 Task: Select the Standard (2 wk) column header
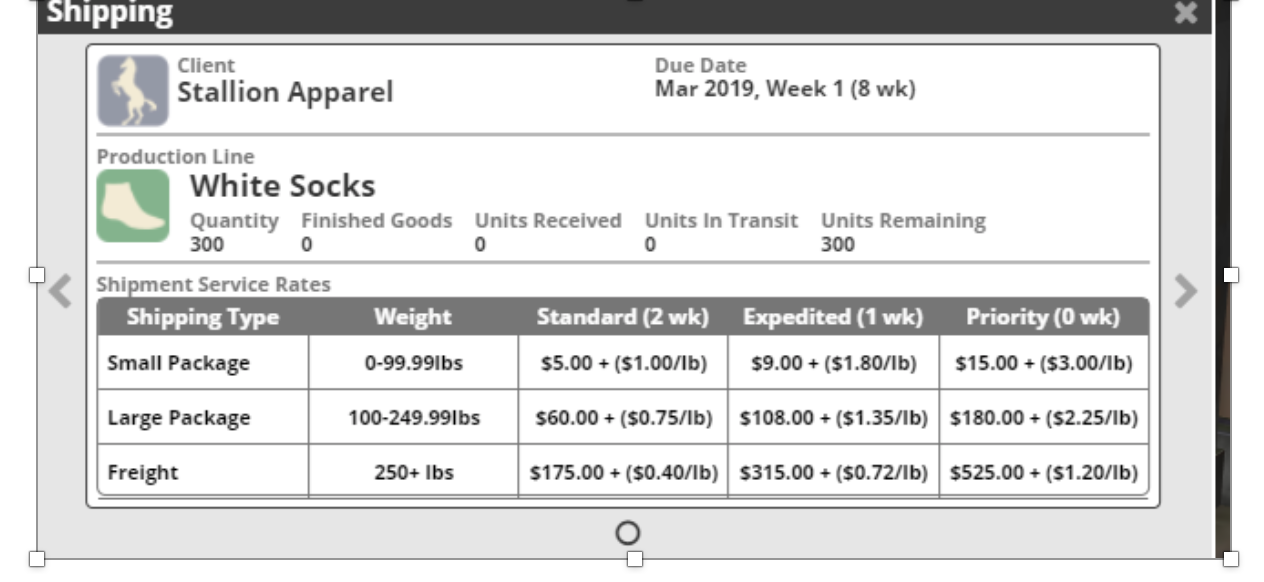pos(622,317)
